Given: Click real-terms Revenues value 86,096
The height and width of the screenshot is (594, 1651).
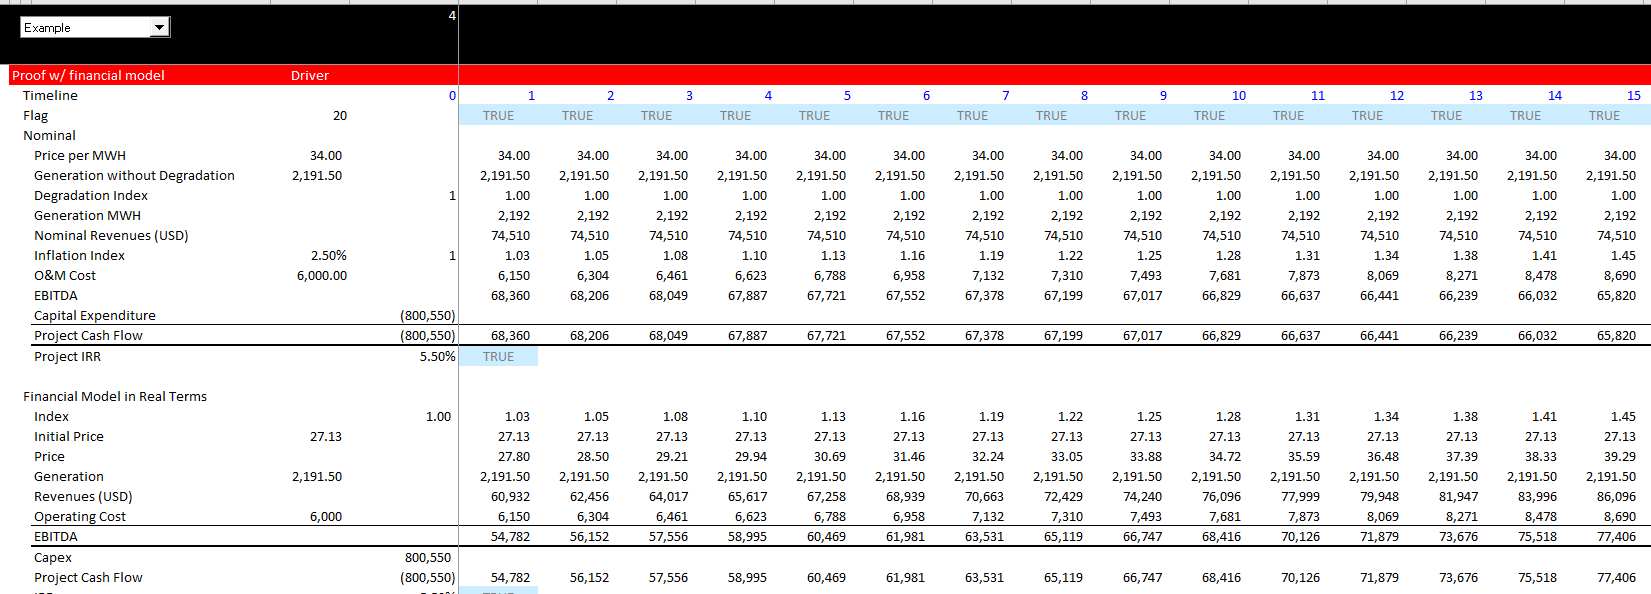Looking at the screenshot, I should click(1616, 497).
